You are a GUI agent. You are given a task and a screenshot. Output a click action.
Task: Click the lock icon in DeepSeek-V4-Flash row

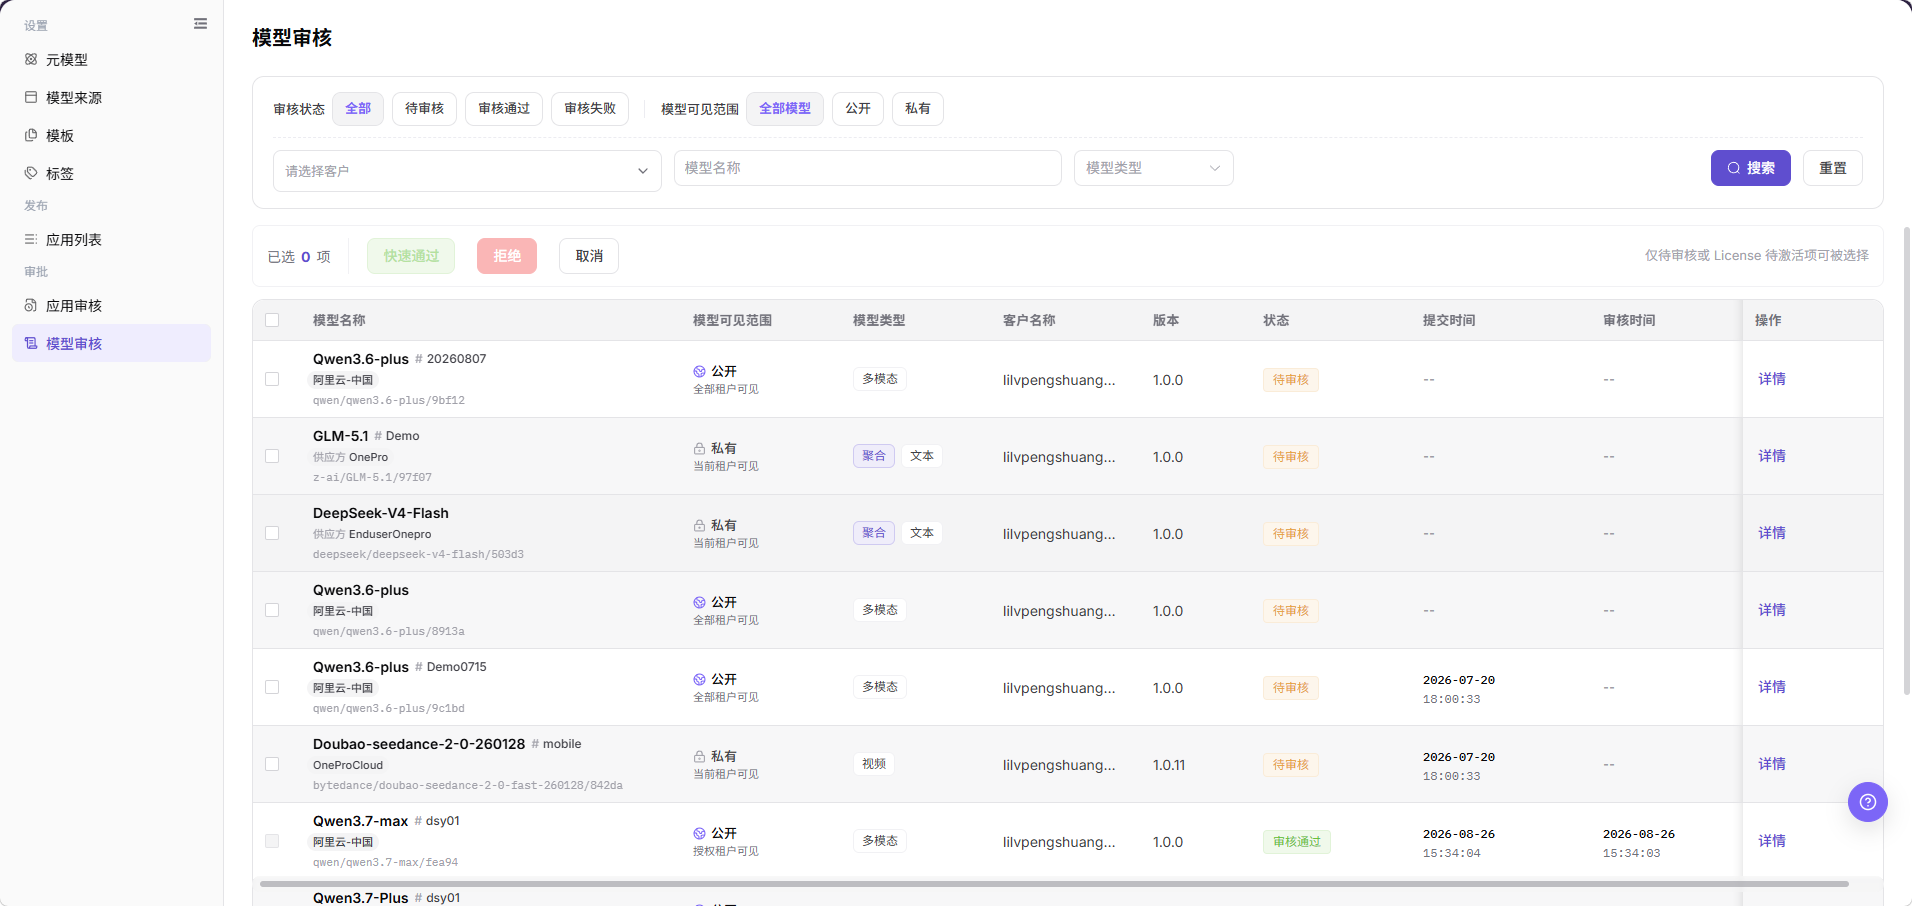[x=700, y=525]
